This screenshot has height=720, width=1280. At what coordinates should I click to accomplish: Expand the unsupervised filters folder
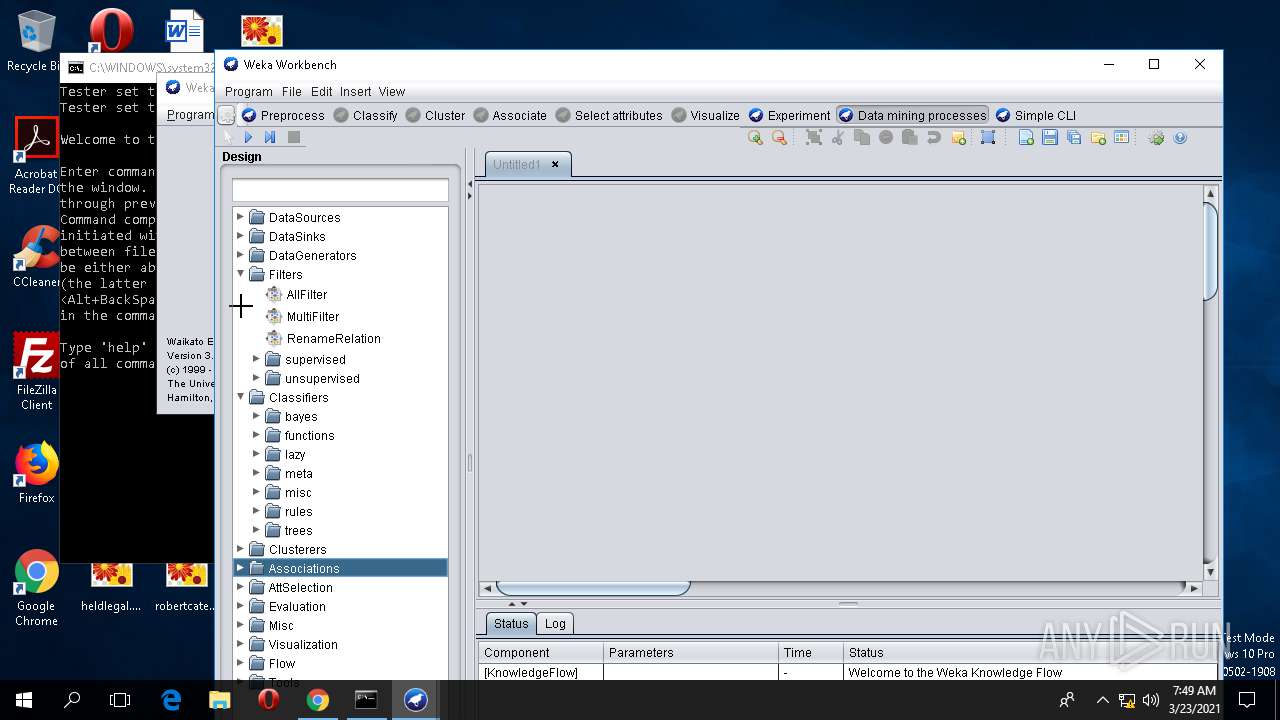pyautogui.click(x=256, y=378)
